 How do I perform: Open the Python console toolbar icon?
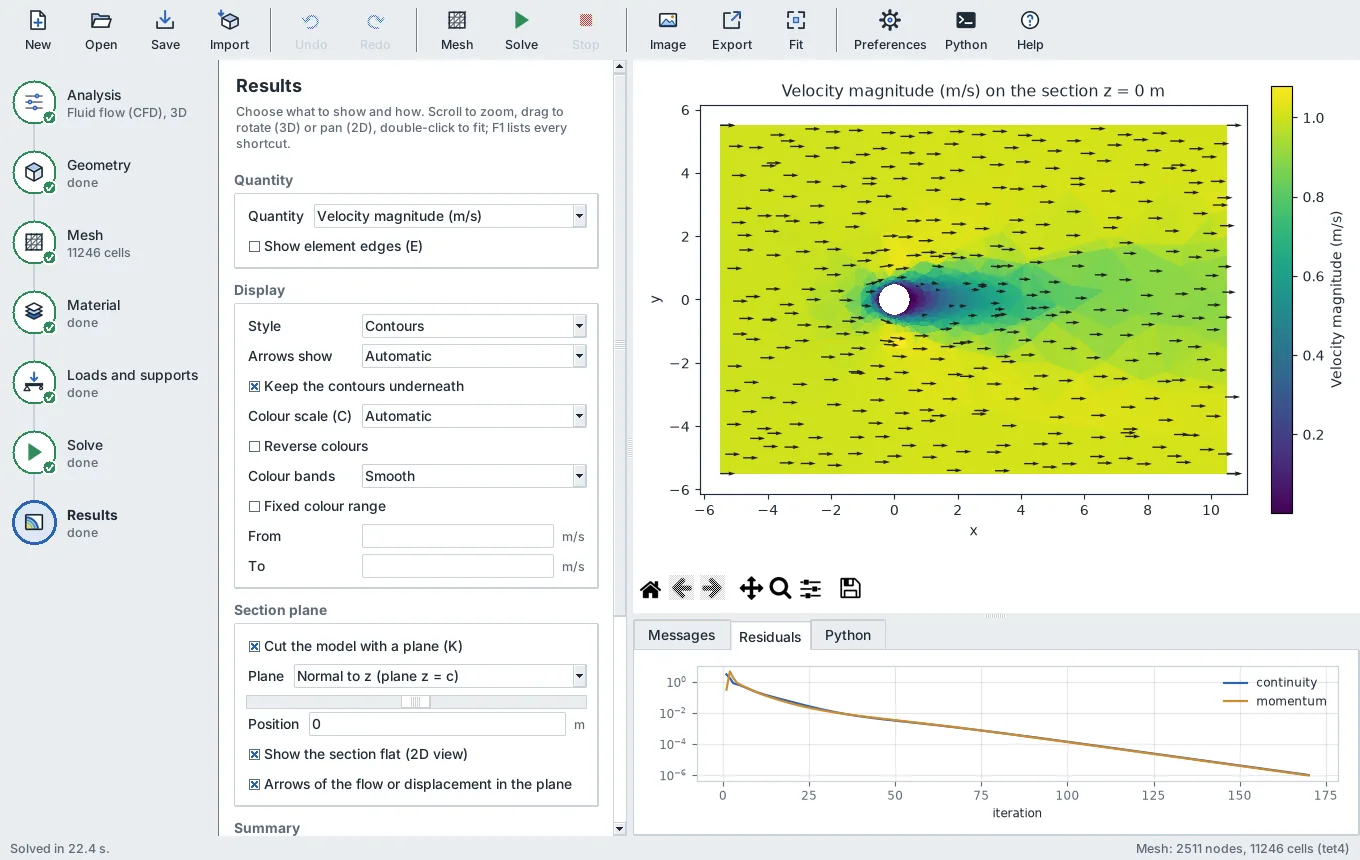(x=966, y=30)
